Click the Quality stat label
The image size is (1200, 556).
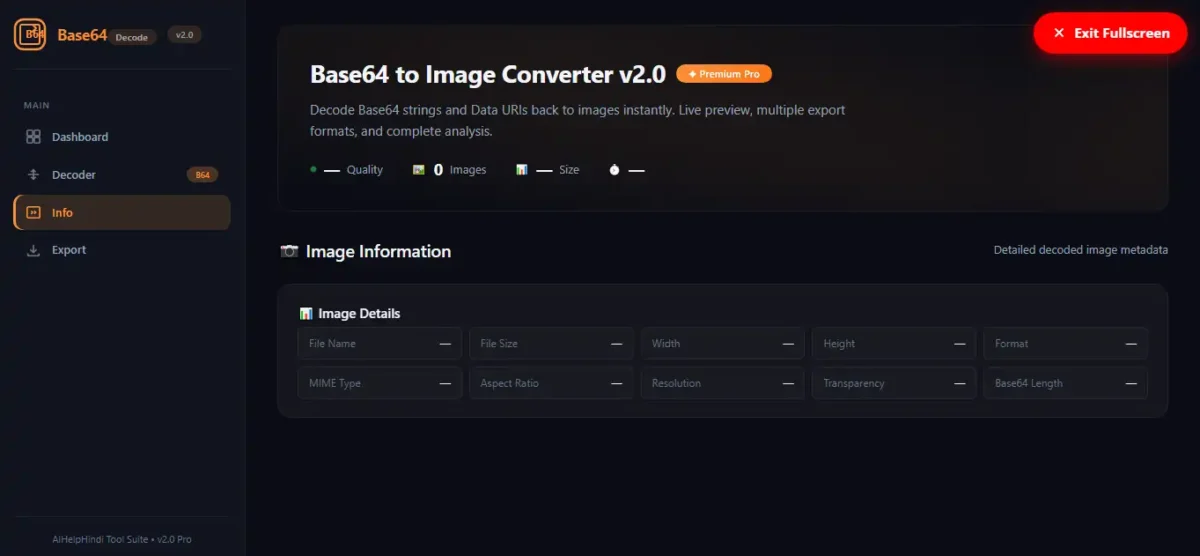click(365, 170)
